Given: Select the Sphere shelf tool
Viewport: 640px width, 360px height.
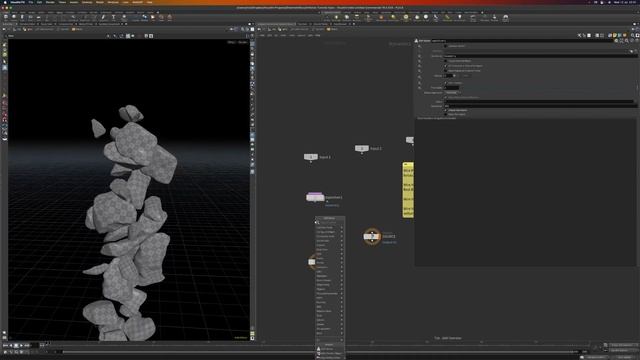Looking at the screenshot, I should [x=14, y=17].
